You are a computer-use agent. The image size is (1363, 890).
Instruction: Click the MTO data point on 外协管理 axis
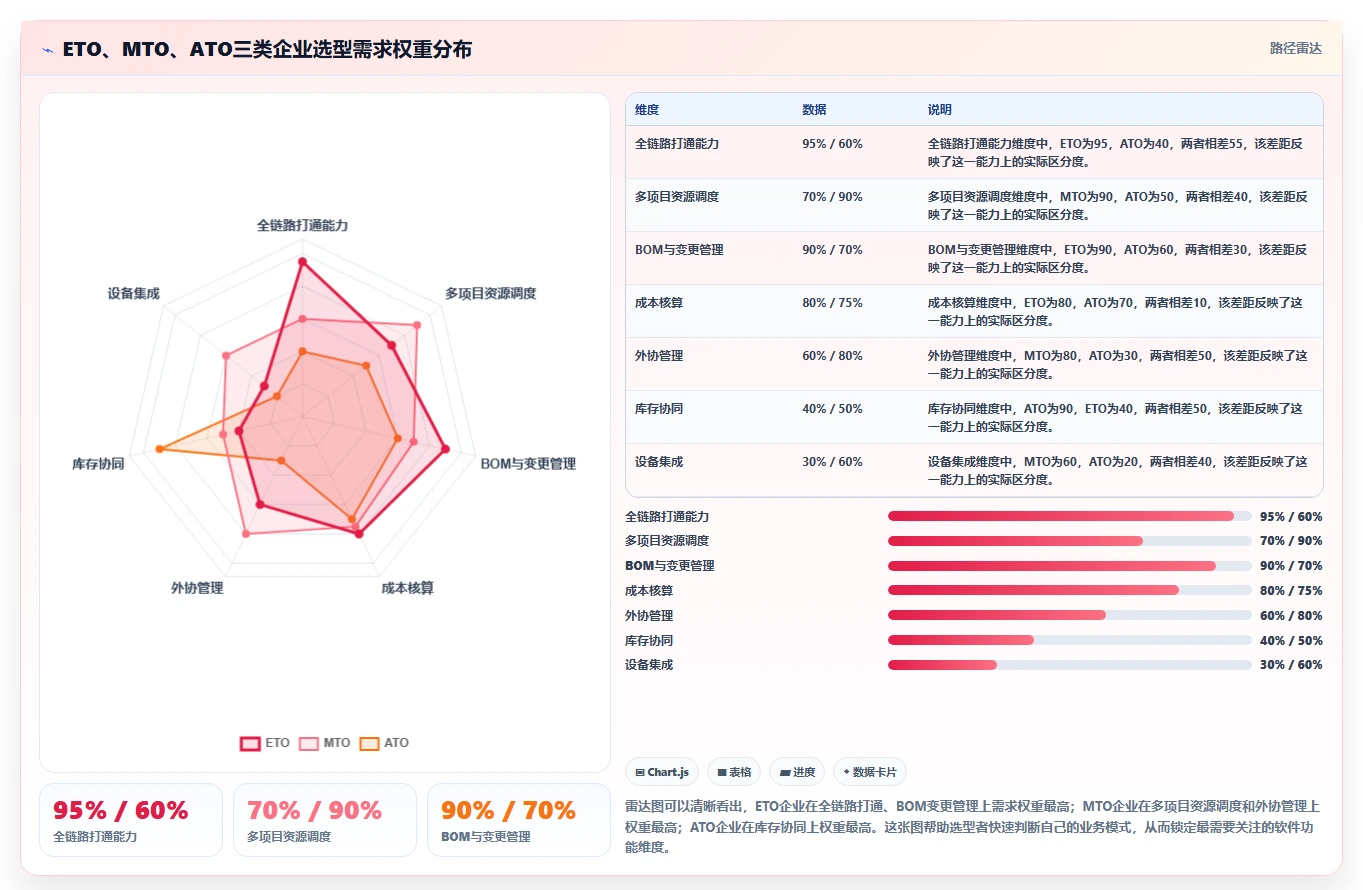246,534
